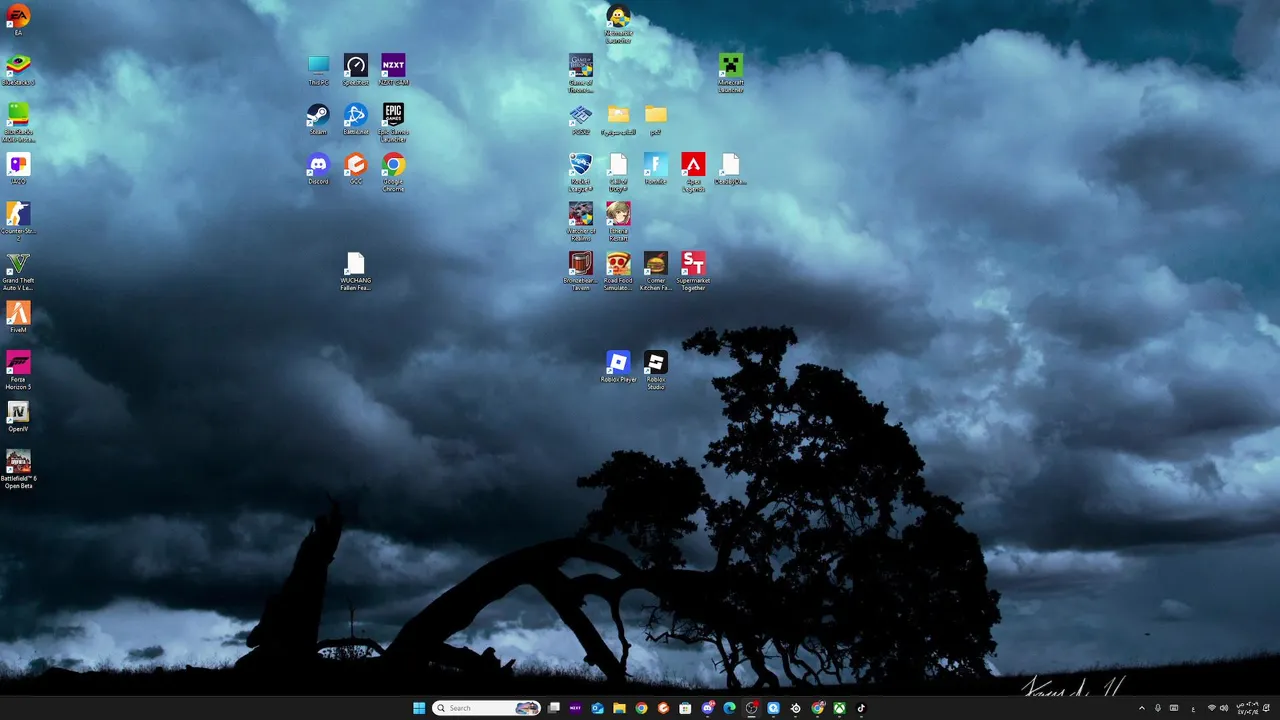The image size is (1280, 720).
Task: Select the Speedtest desktop shortcut
Action: pos(356,70)
